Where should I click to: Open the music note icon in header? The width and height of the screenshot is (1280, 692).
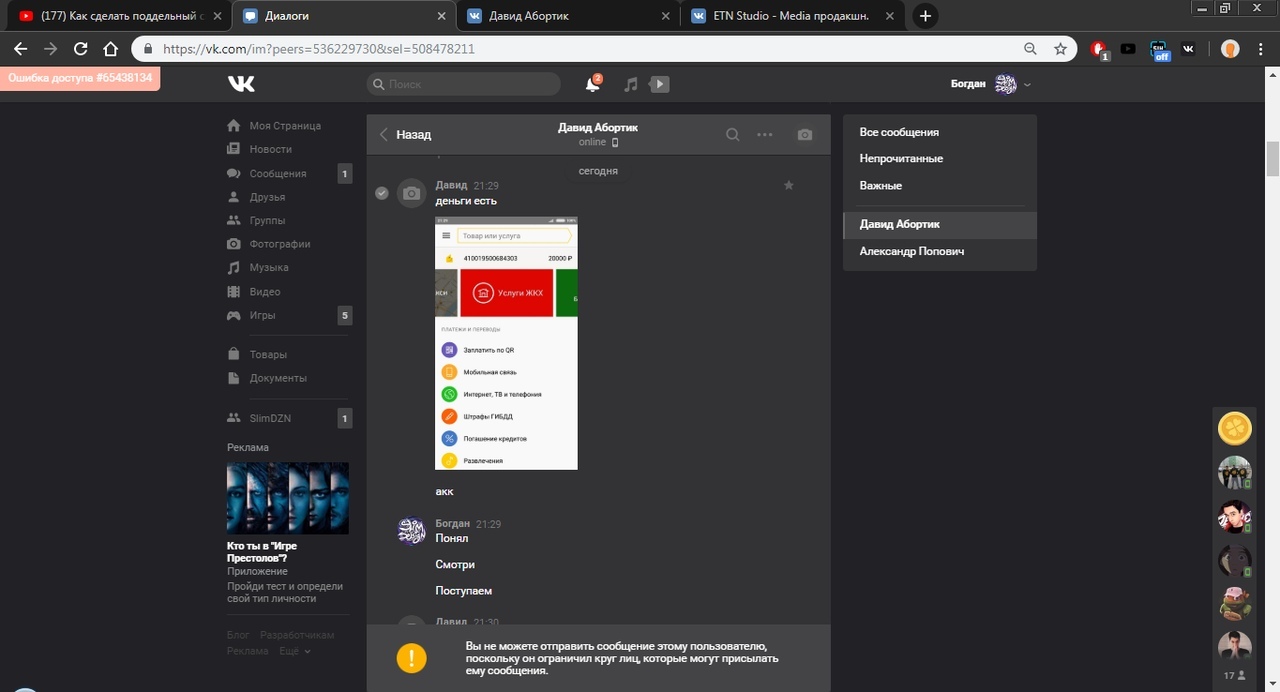pyautogui.click(x=630, y=85)
